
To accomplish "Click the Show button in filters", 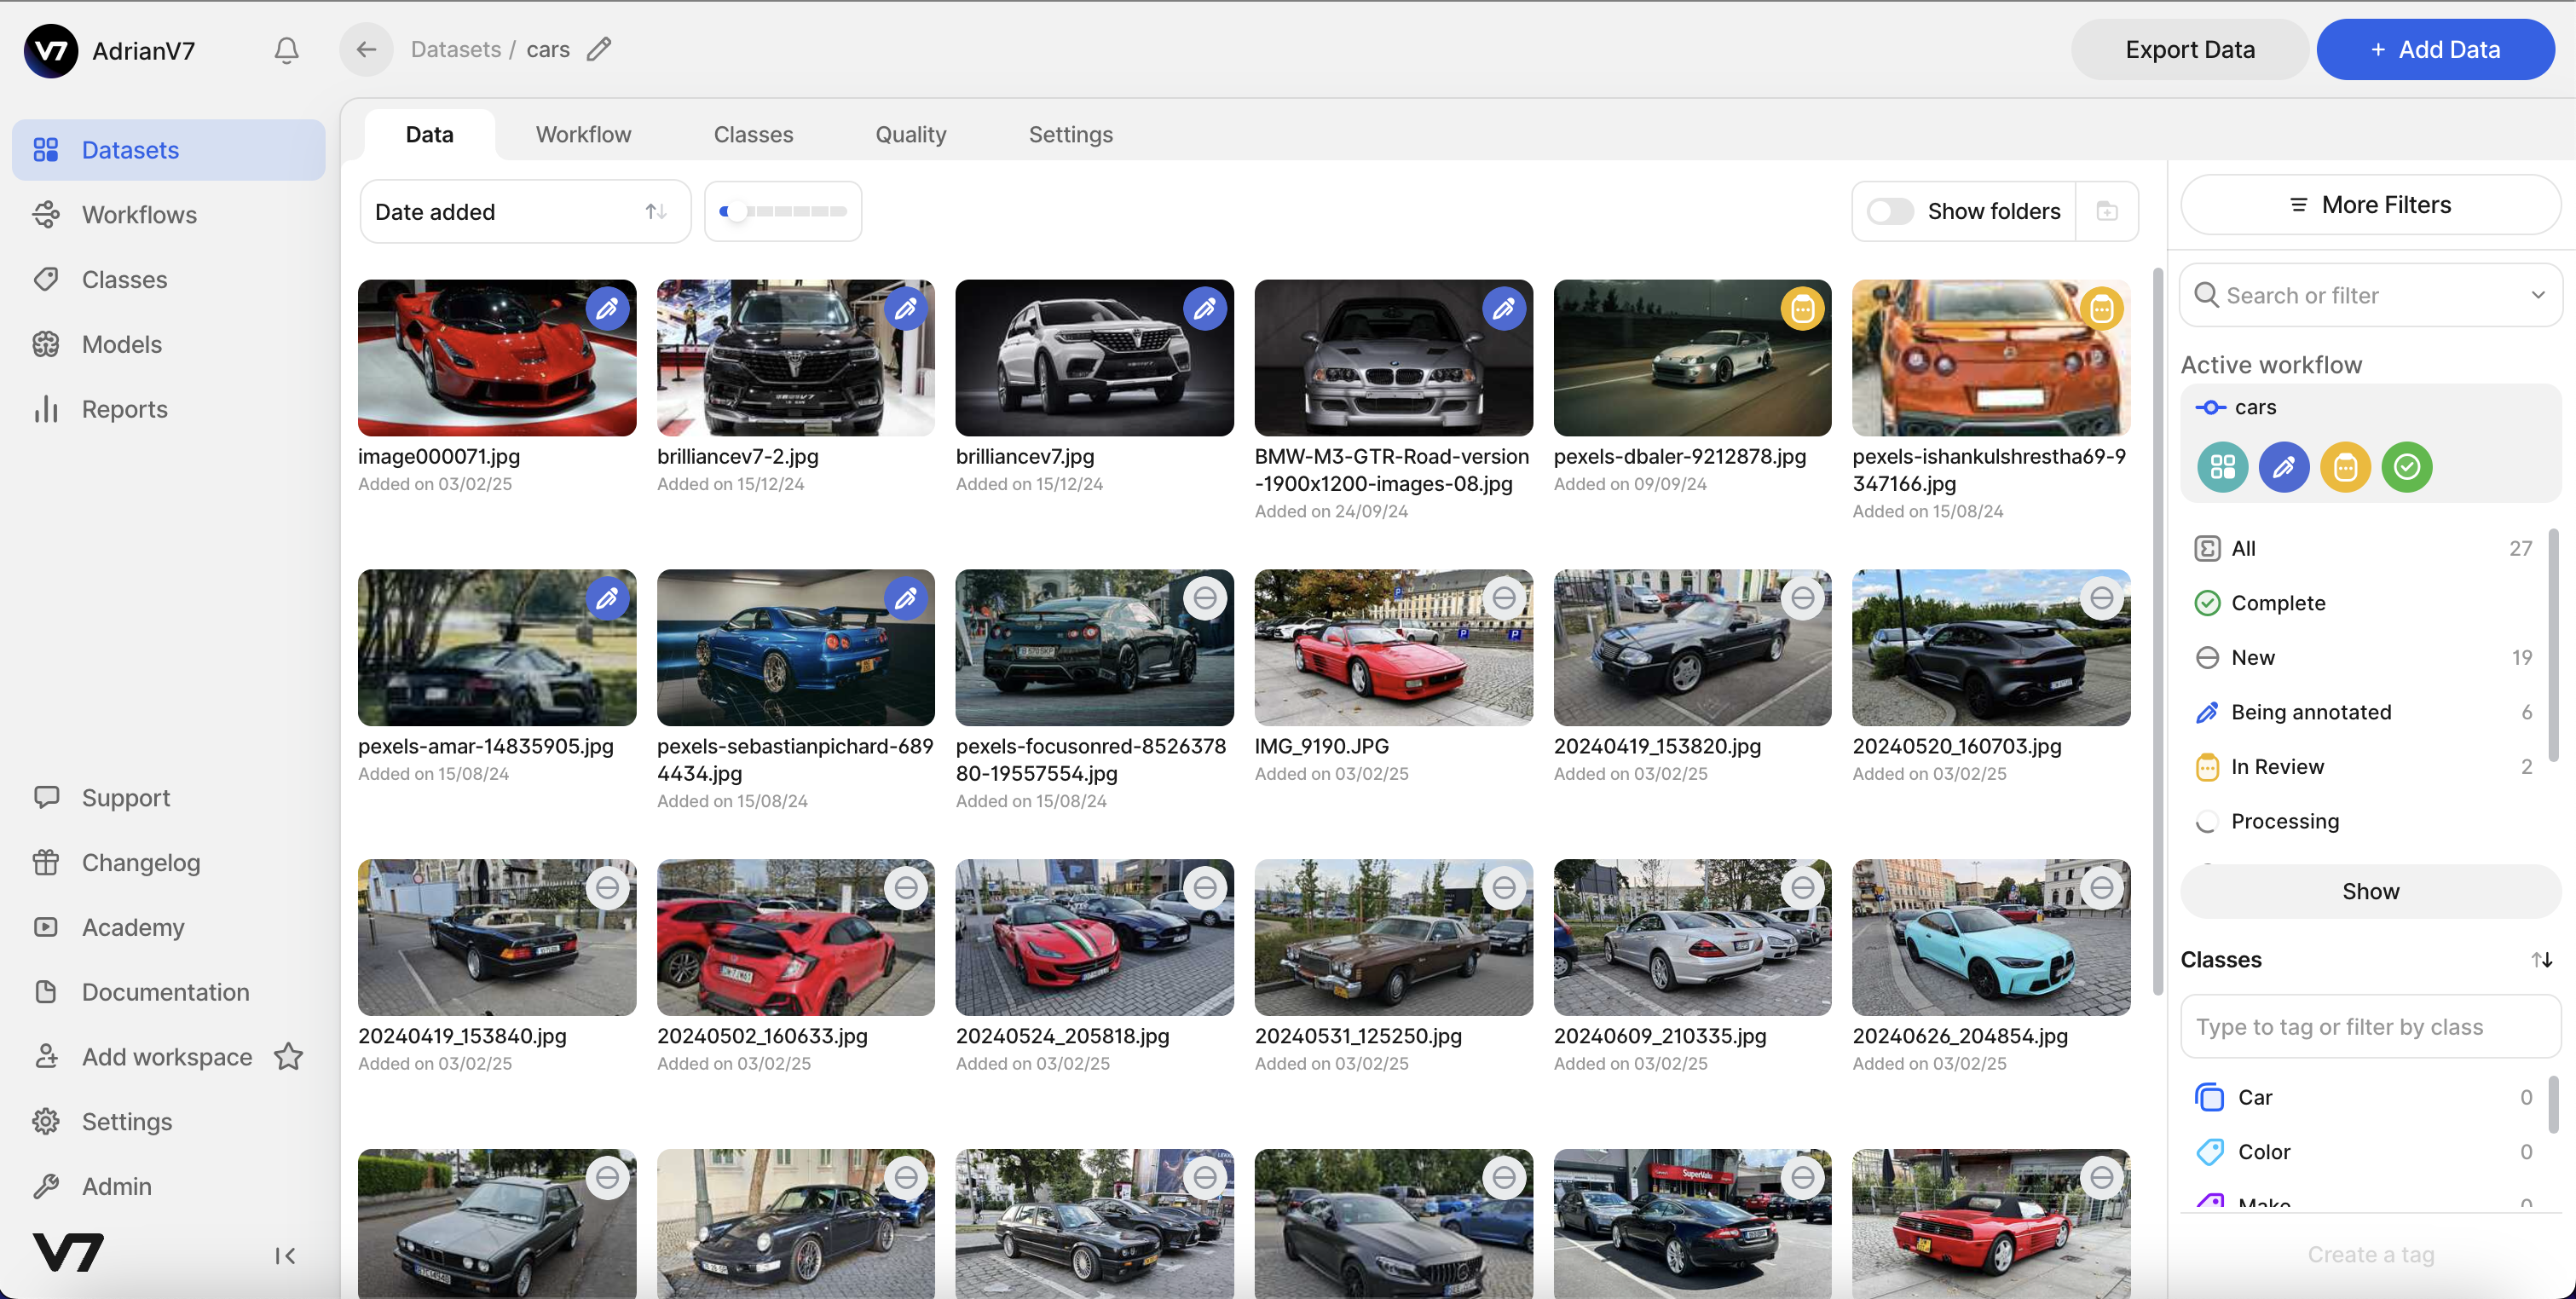I will [x=2370, y=891].
